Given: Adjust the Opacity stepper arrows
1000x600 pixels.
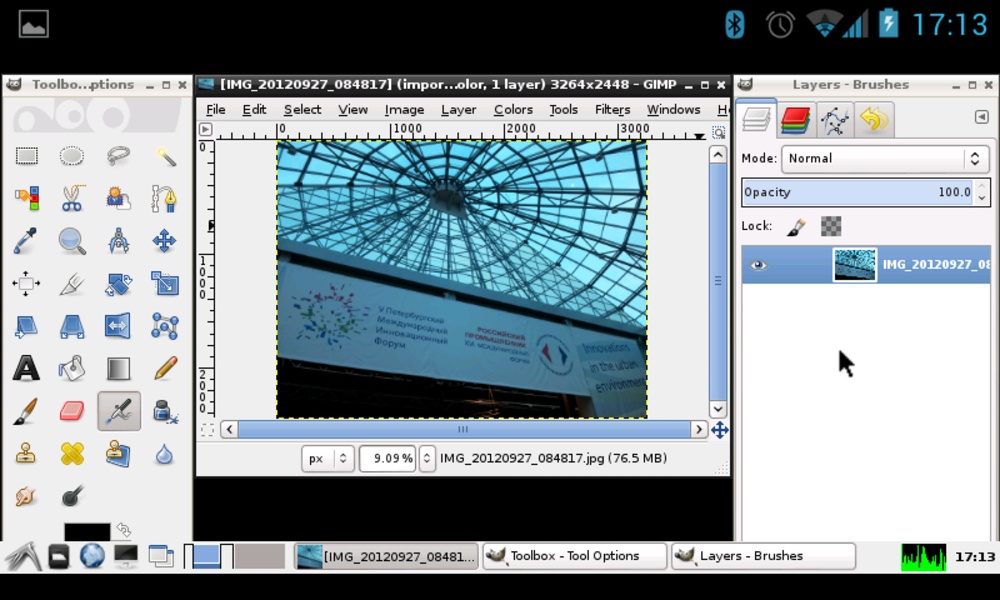Looking at the screenshot, I should 982,193.
